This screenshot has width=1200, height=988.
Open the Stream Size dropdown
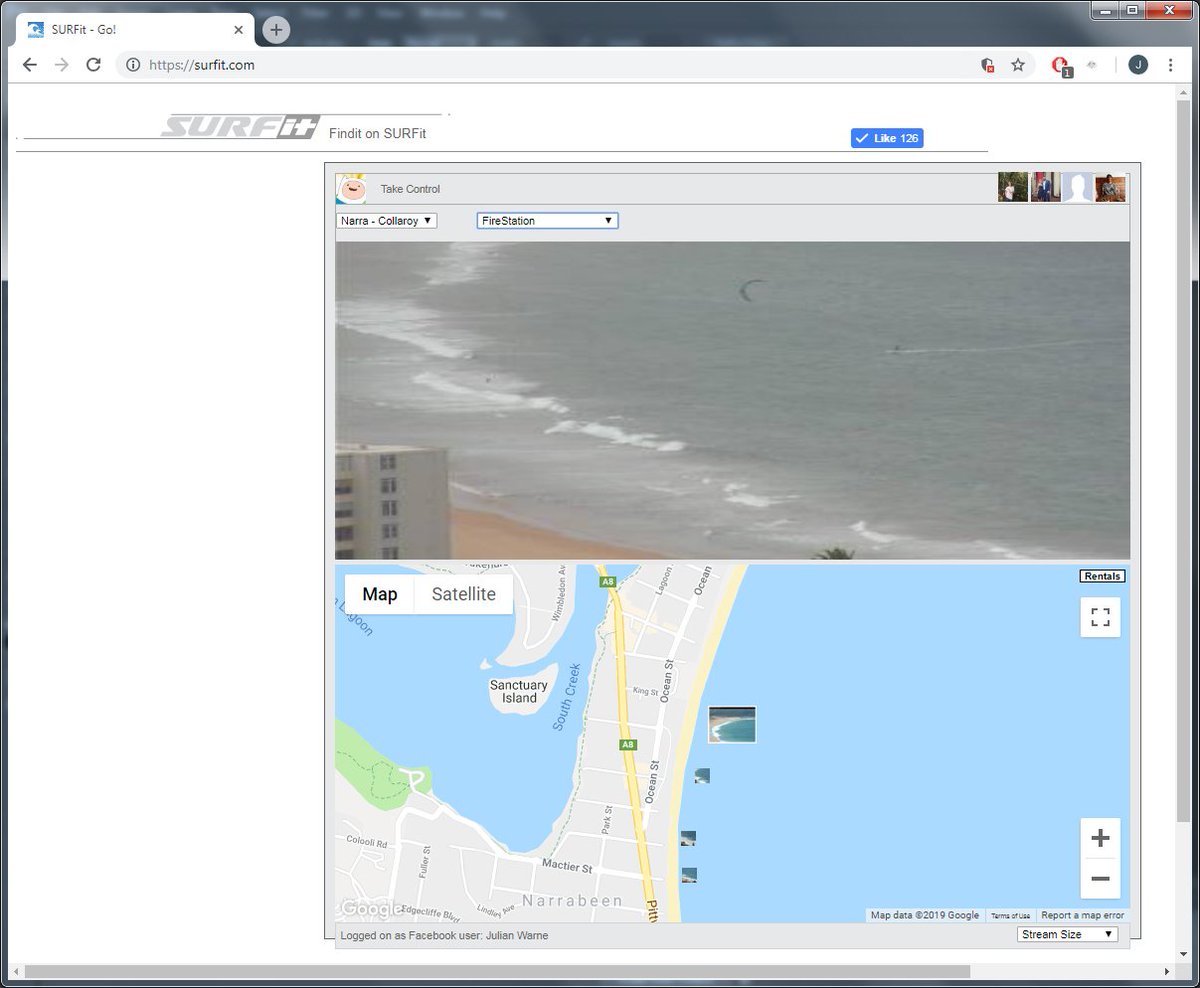1068,934
